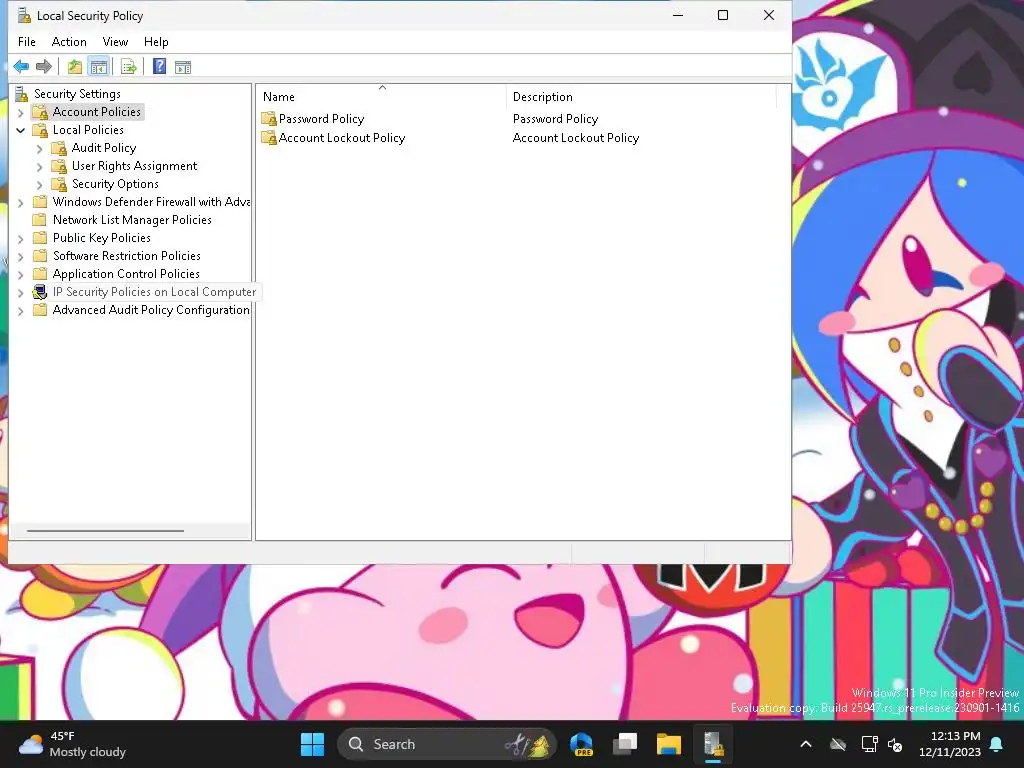Click the Local Policies folder icon
1024x768 pixels.
pos(40,130)
